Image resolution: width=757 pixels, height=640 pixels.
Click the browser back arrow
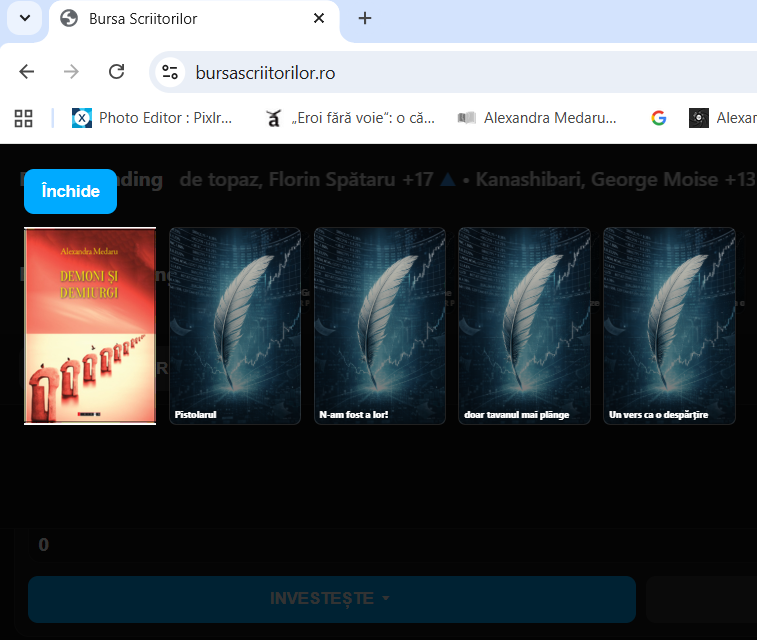(x=27, y=72)
